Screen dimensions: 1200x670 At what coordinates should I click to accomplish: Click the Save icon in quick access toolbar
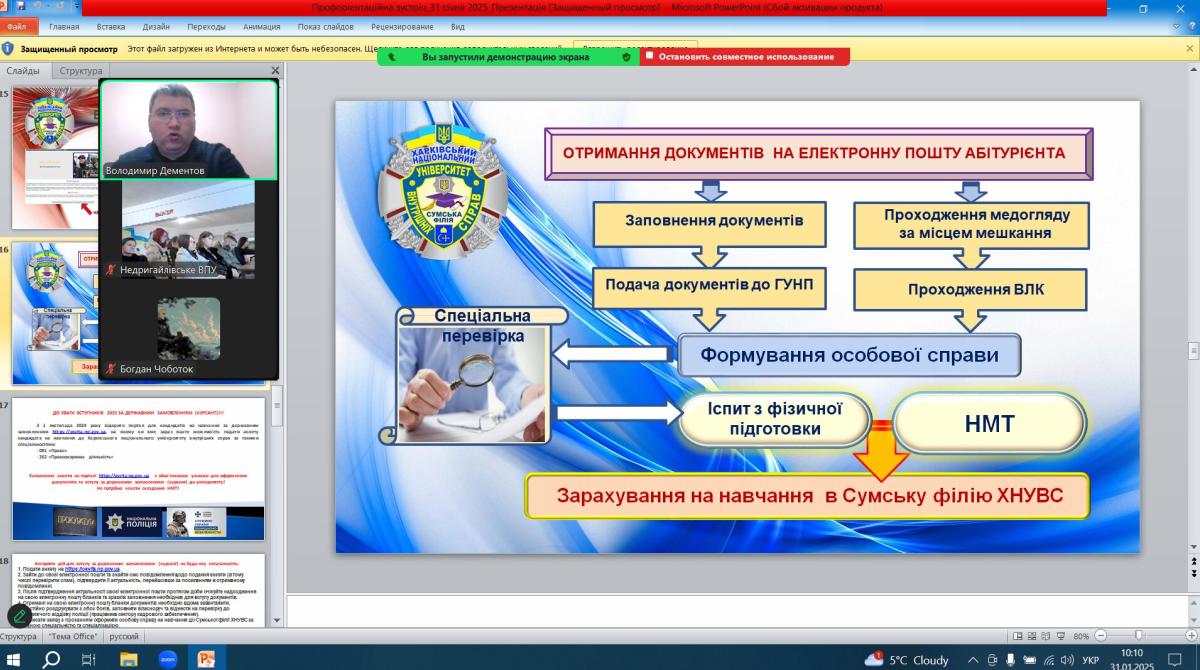tap(20, 7)
